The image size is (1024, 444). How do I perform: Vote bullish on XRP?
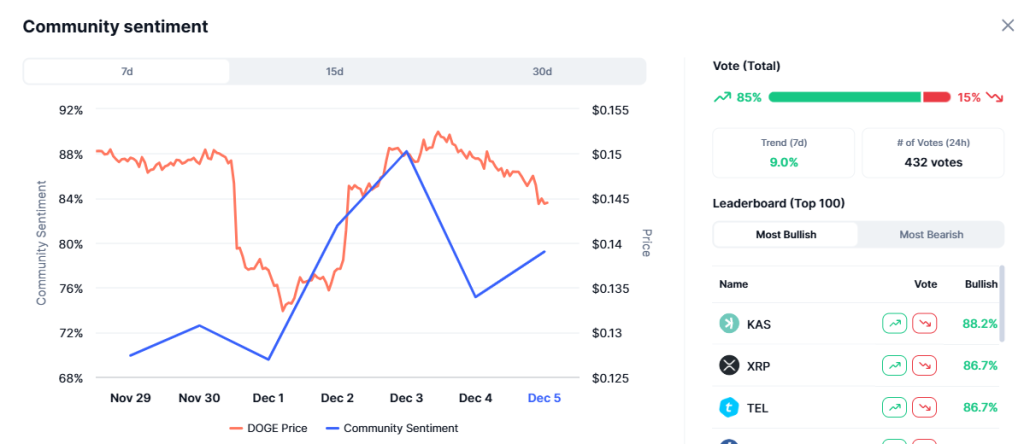point(894,366)
